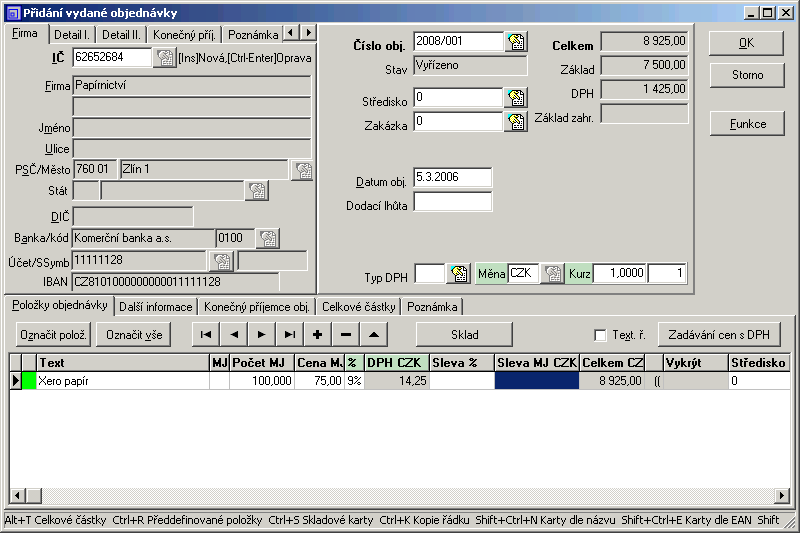Open Typ DPH lookup icon
This screenshot has height=533, width=800.
click(459, 273)
